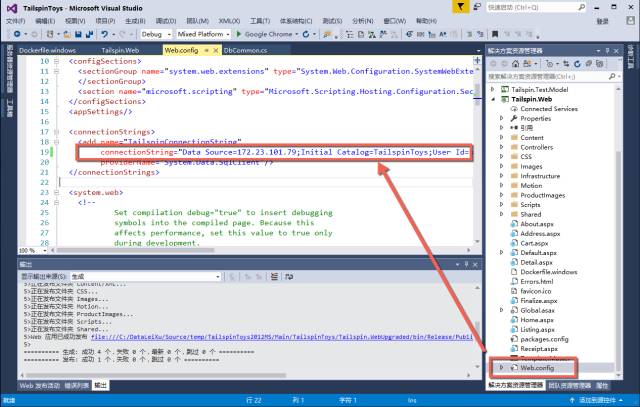The image size is (640, 407).
Task: Collapse the Tailspin.Web project node
Action: tap(493, 99)
